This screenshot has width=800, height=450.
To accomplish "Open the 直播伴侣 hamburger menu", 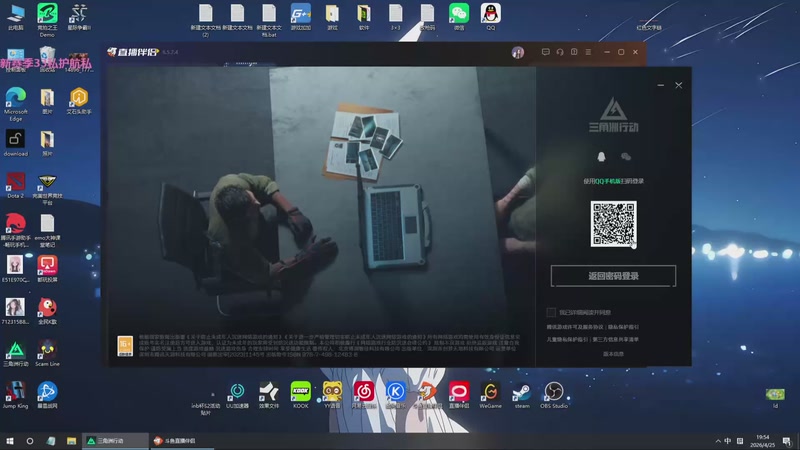I will tap(588, 52).
